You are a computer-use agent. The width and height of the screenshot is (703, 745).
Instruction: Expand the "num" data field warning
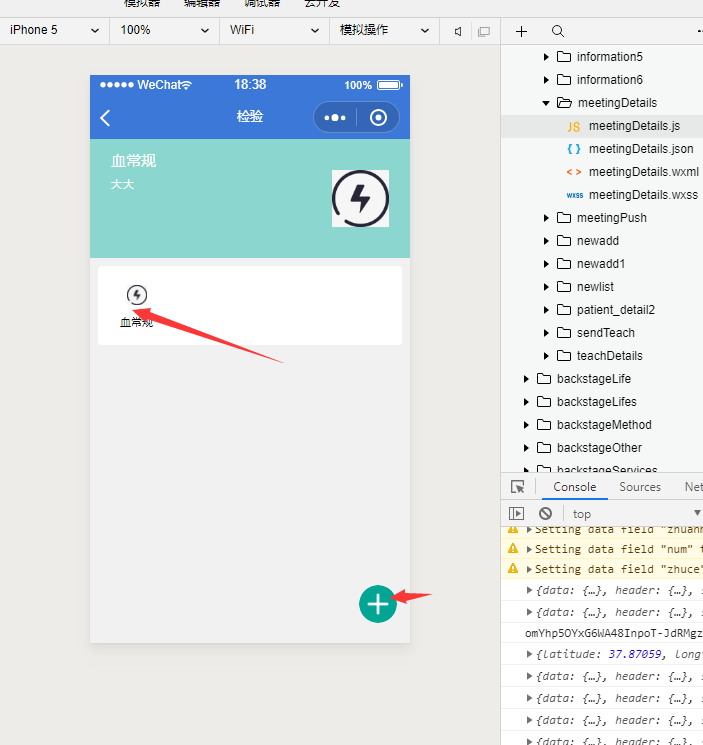529,549
